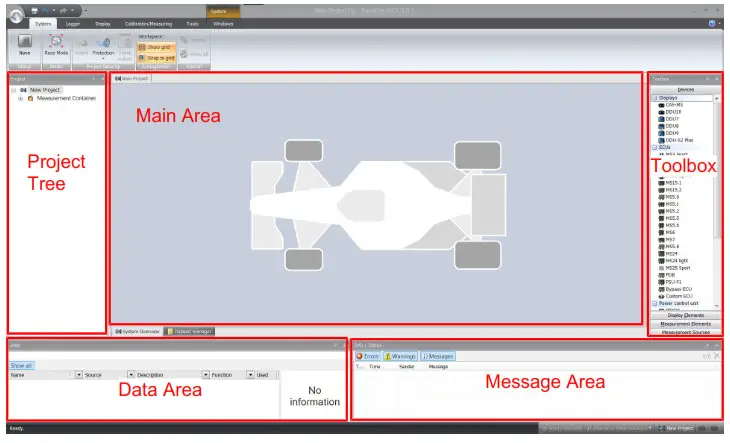Open the Name column filter dropdown

tap(79, 375)
